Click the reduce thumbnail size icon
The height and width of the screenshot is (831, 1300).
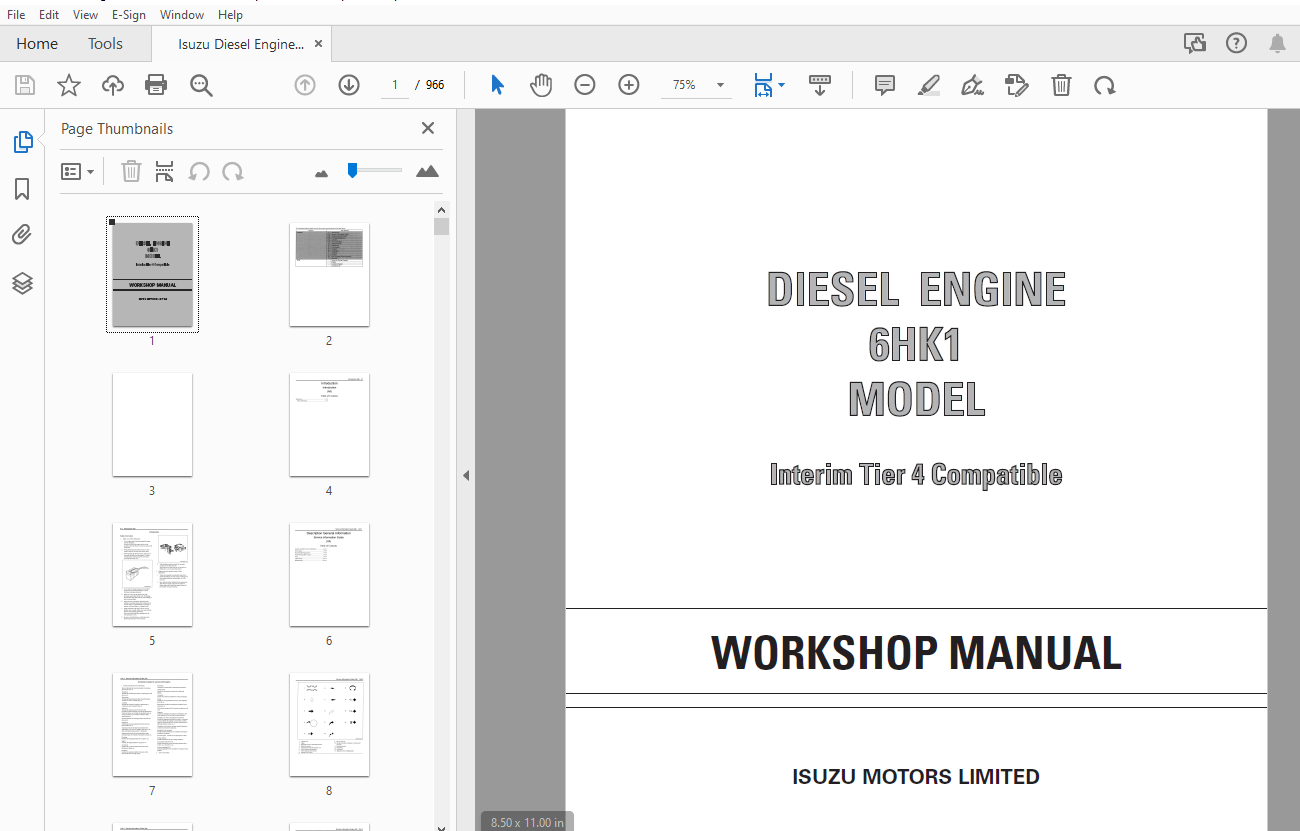321,173
